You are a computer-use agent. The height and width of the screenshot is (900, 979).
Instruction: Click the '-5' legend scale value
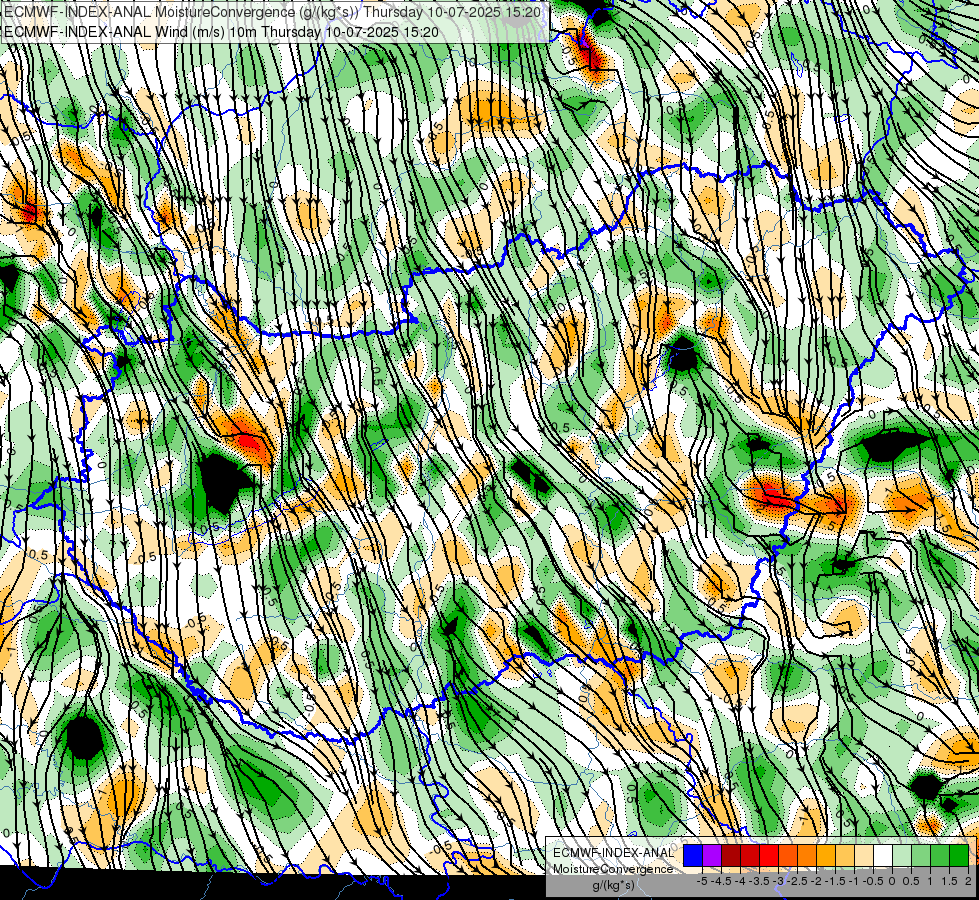click(x=702, y=881)
